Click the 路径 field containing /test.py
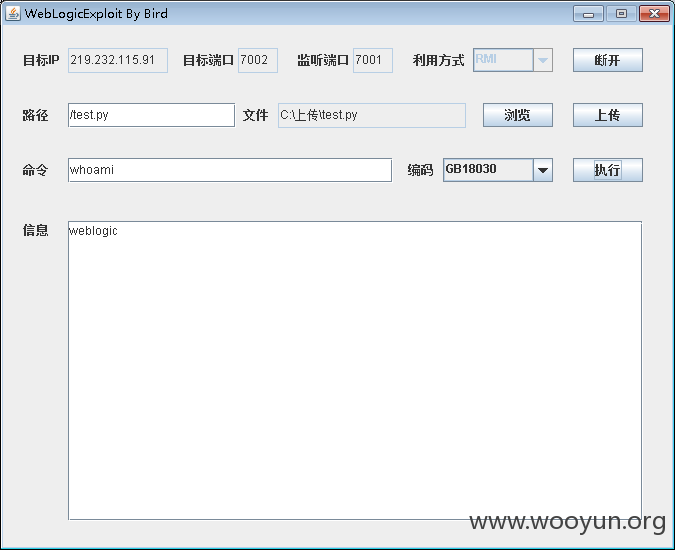Image resolution: width=675 pixels, height=550 pixels. click(x=151, y=115)
